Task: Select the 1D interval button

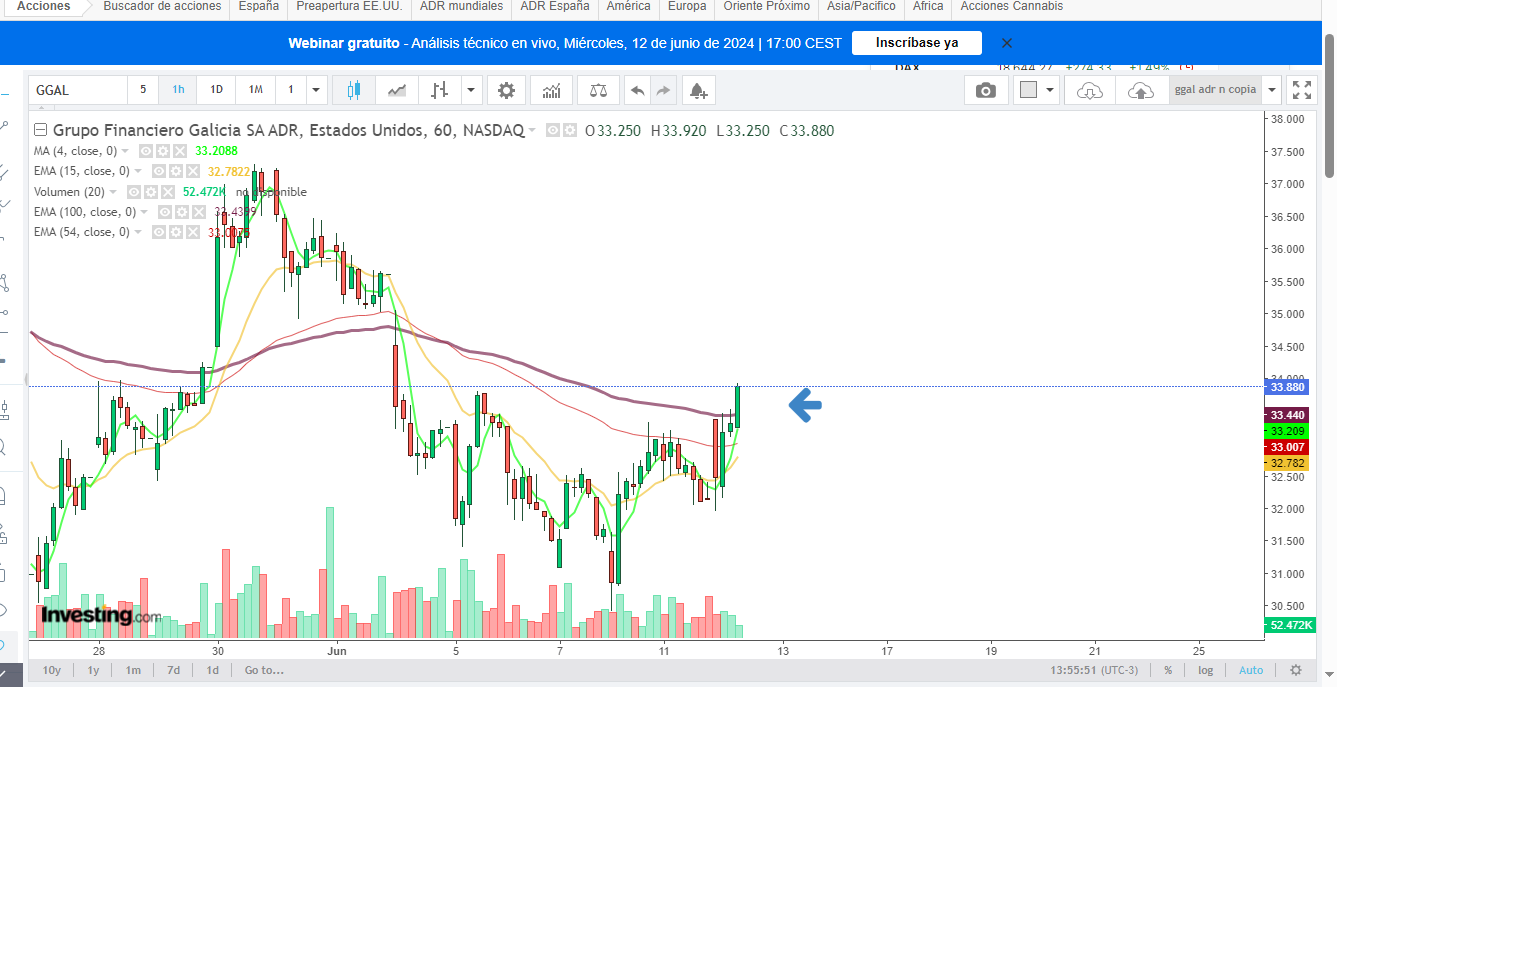Action: tap(216, 90)
